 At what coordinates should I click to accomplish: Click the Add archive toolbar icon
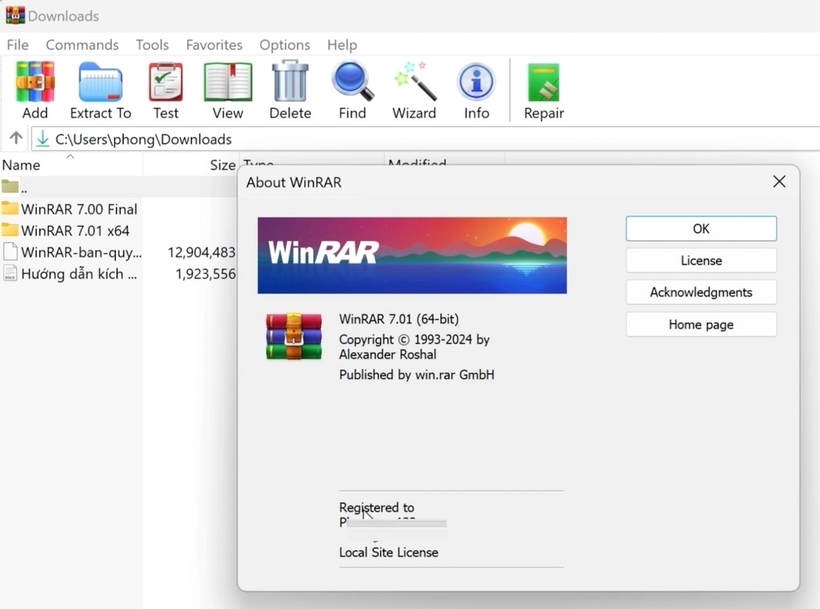pos(35,90)
